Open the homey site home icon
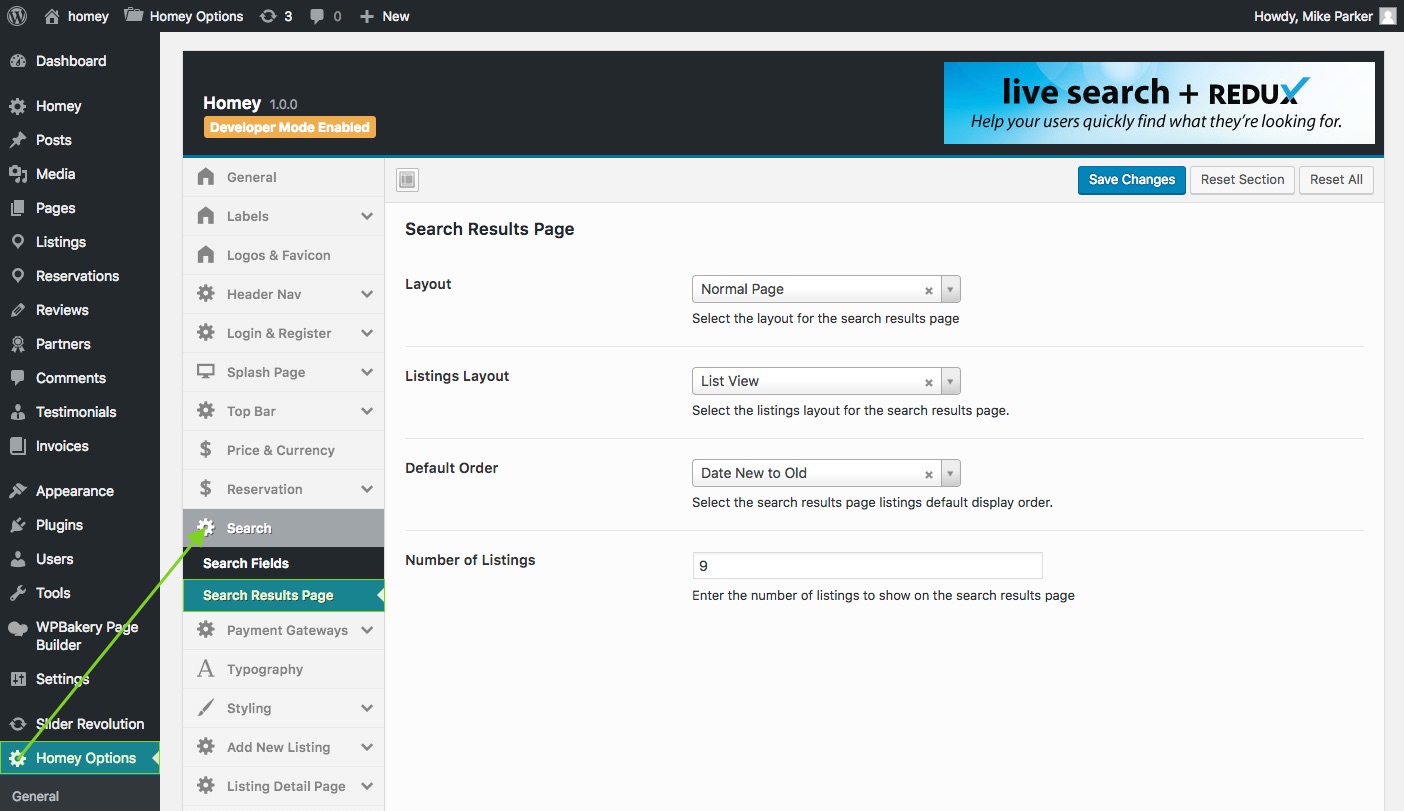This screenshot has width=1404, height=811. (x=52, y=16)
